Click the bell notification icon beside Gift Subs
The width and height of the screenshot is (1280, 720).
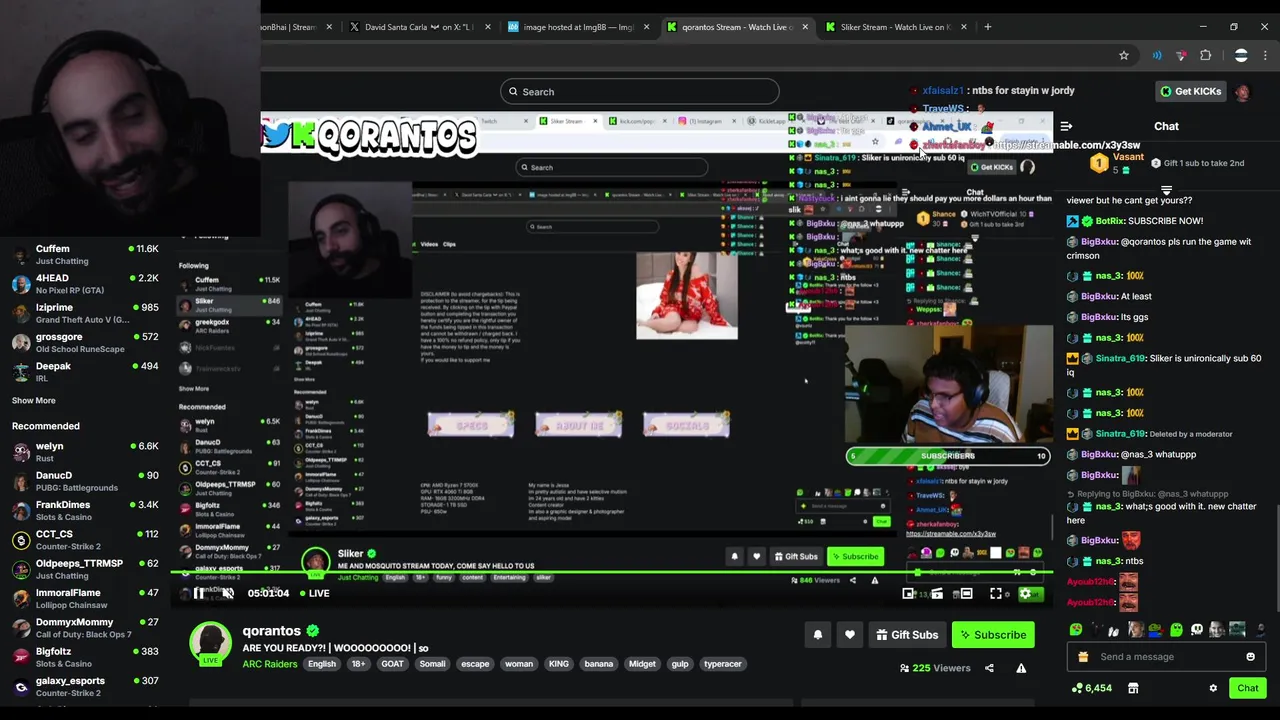click(818, 635)
